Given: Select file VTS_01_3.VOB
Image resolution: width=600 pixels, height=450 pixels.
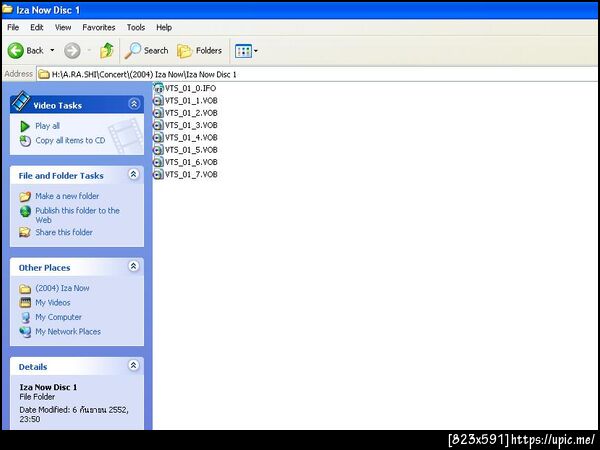Looking at the screenshot, I should click(x=191, y=125).
